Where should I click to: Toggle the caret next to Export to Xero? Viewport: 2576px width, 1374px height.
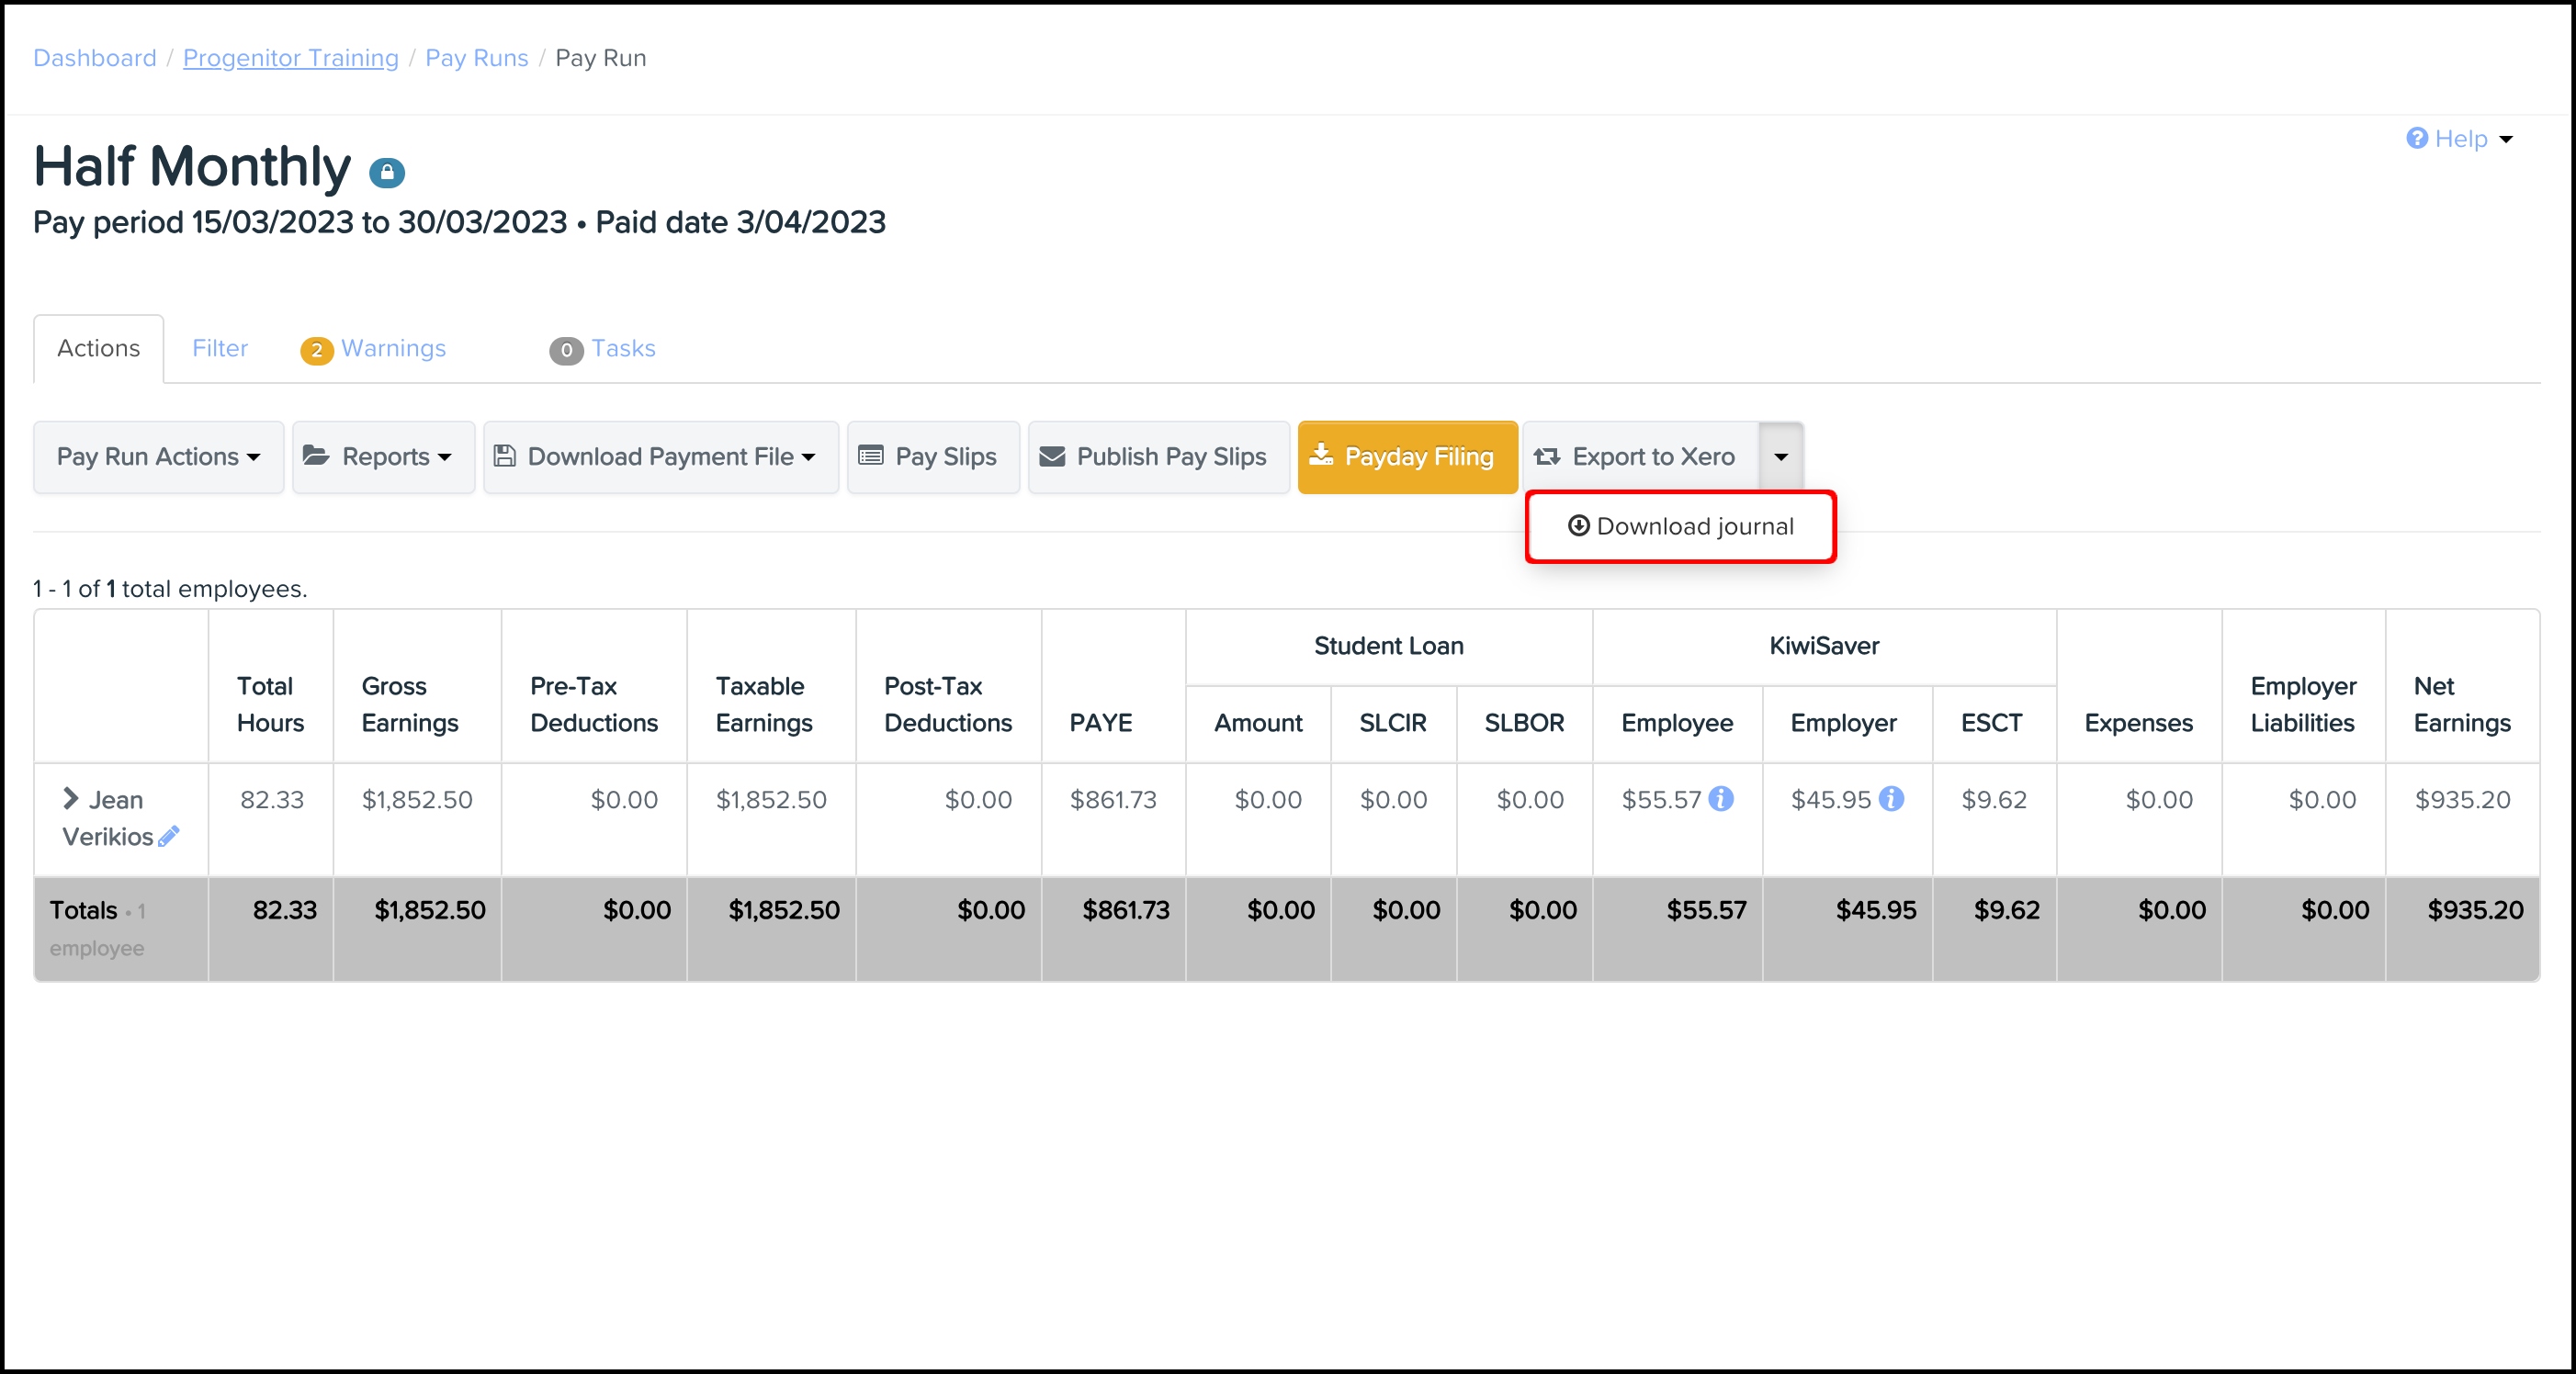coord(1780,456)
